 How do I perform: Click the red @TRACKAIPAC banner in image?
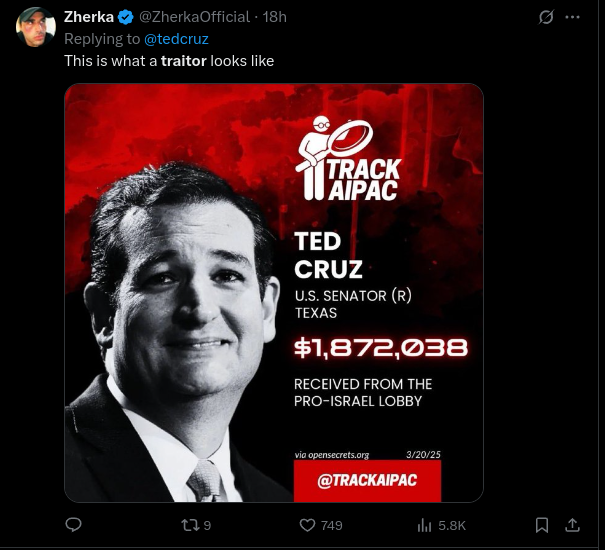click(367, 481)
